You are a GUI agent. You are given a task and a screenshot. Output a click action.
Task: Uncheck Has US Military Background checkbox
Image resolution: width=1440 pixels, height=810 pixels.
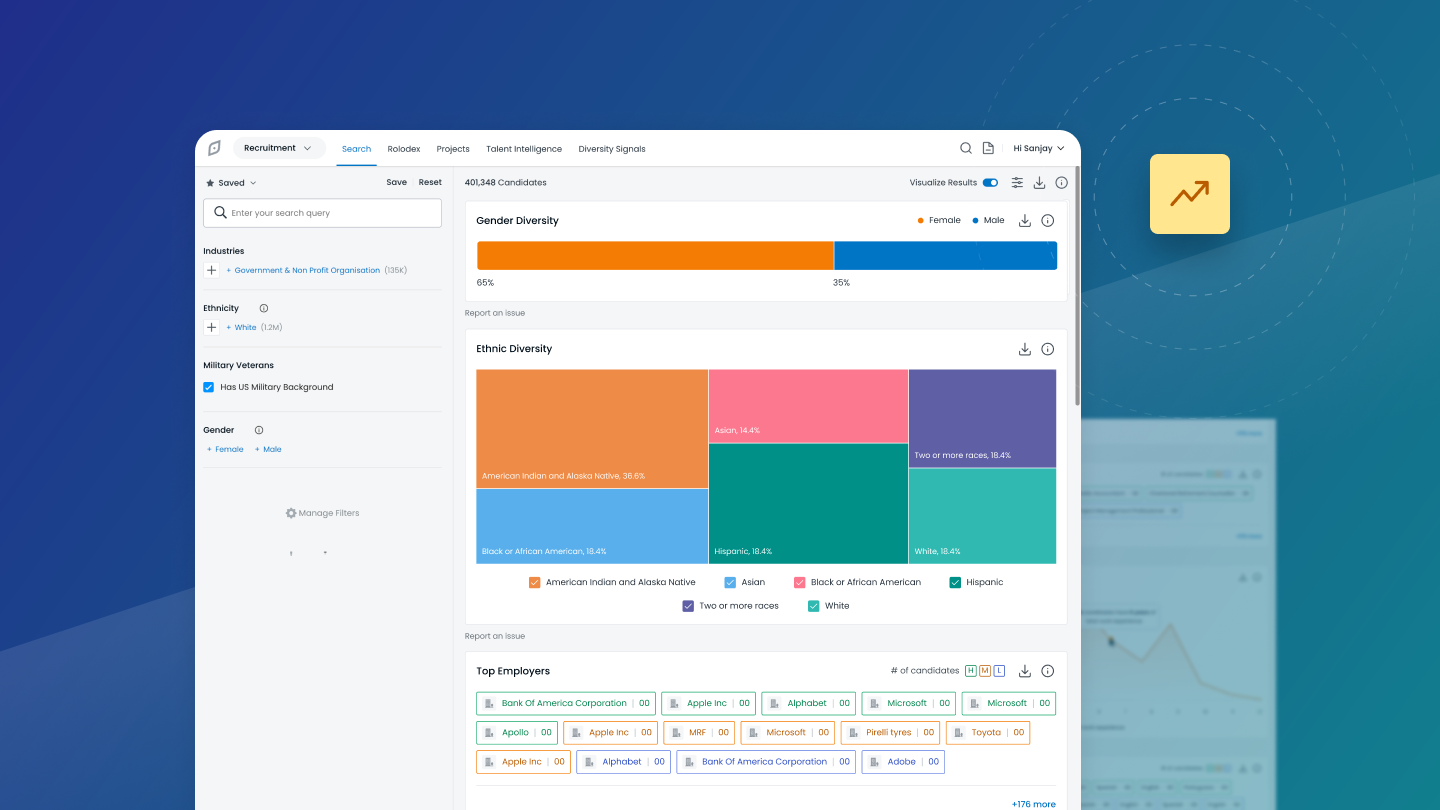click(x=209, y=387)
